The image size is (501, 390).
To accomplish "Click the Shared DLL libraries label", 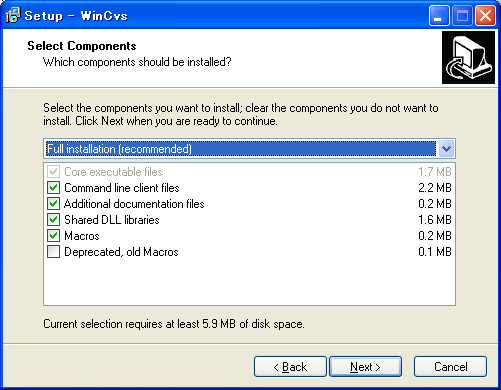I will tap(112, 220).
